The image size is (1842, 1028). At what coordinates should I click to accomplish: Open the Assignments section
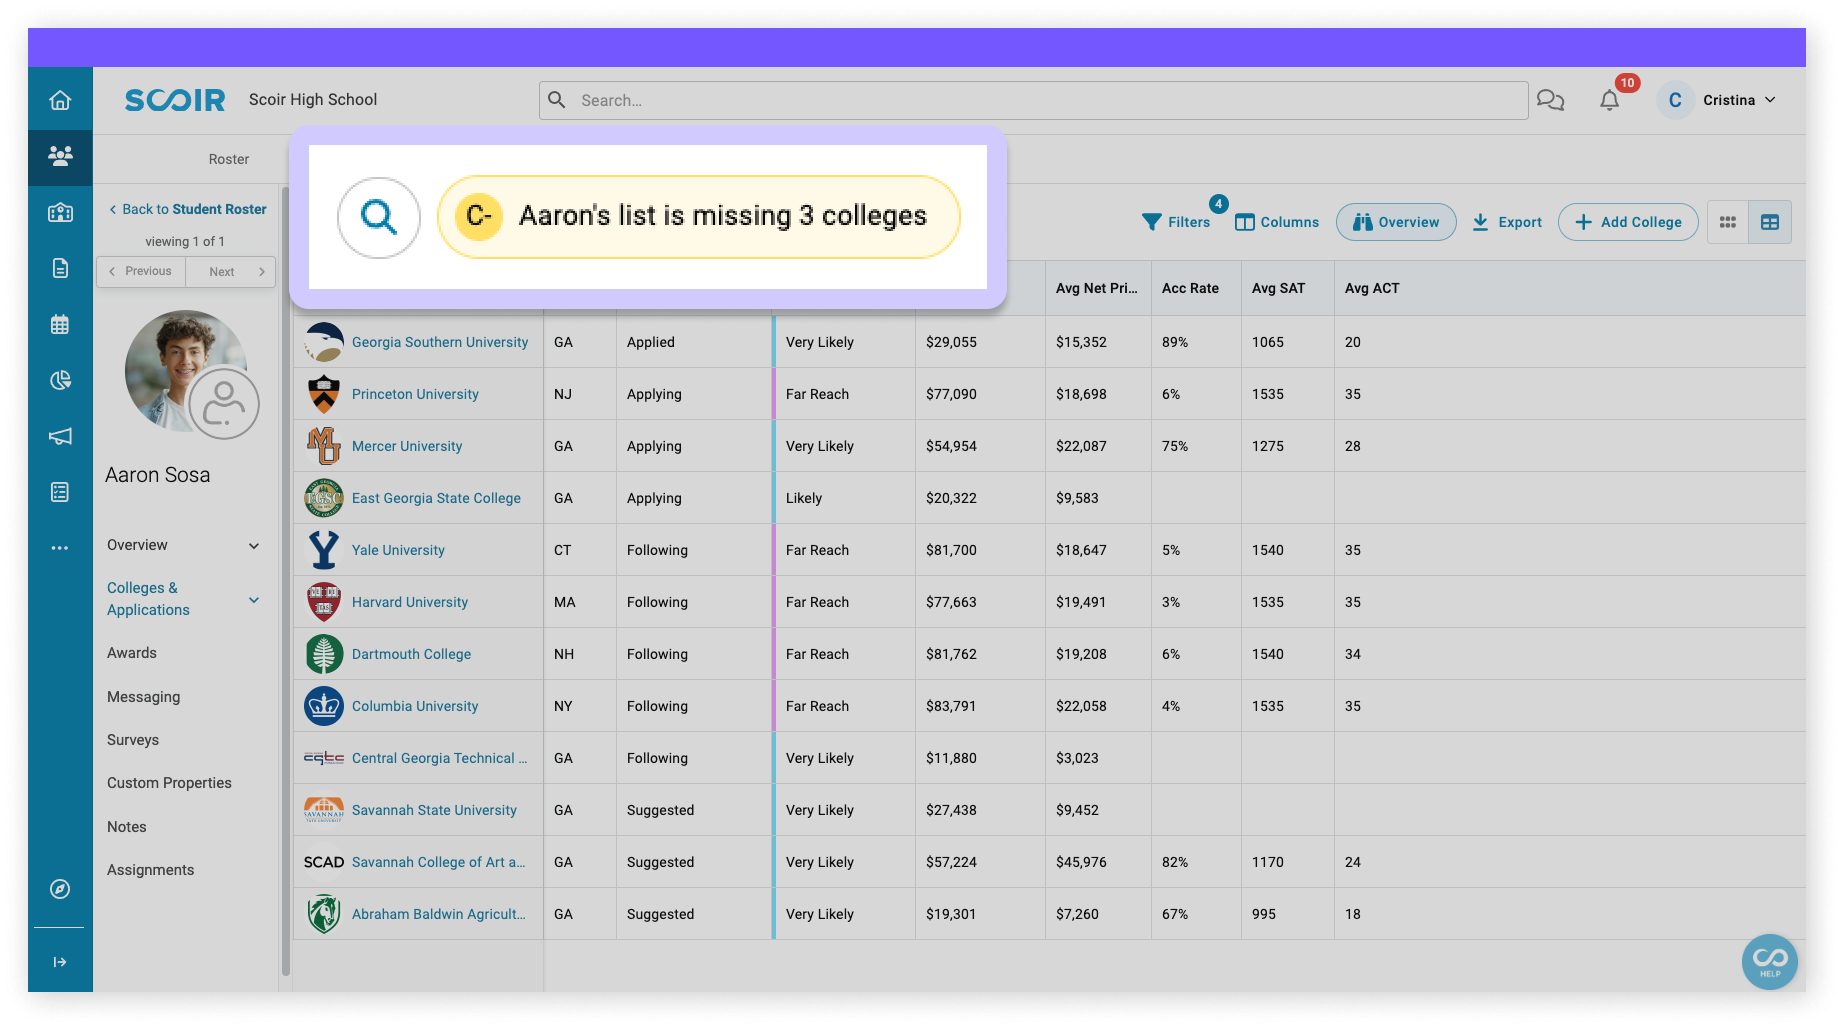151,870
